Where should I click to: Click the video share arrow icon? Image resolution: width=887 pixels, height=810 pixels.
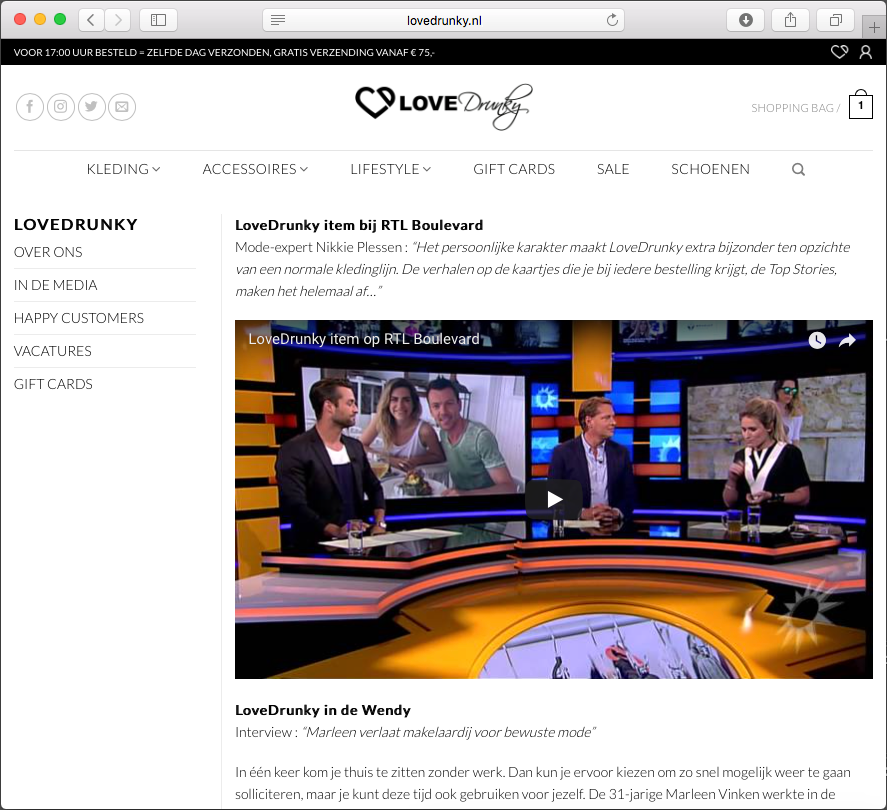(x=847, y=340)
